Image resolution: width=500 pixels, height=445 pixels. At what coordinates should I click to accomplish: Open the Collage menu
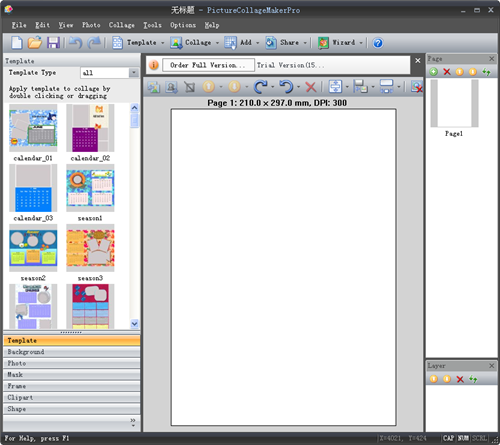point(122,25)
